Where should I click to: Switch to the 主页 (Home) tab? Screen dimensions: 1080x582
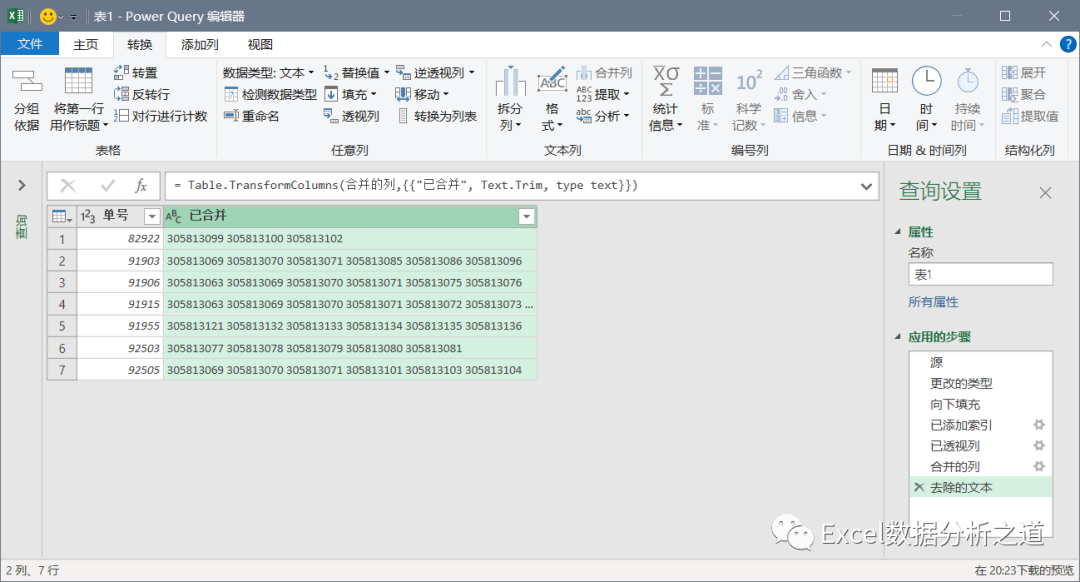85,45
